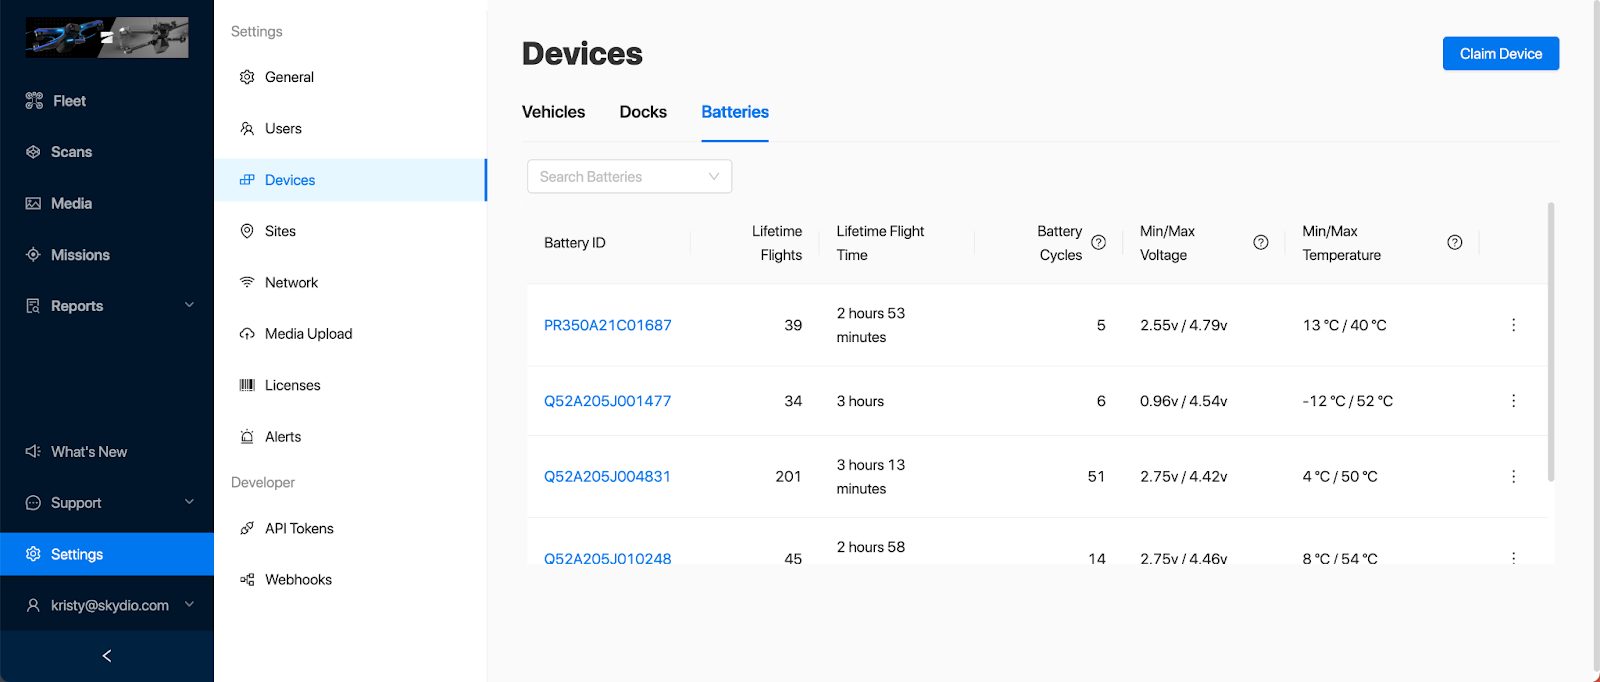1600x682 pixels.
Task: Click the battery table vertical scrollbar
Action: pyautogui.click(x=1551, y=340)
